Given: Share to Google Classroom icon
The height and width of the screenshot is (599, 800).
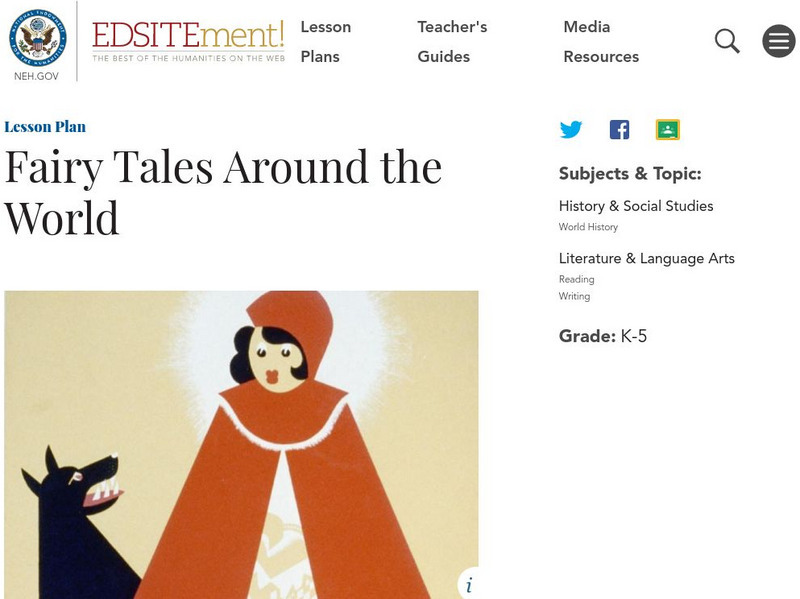Looking at the screenshot, I should point(667,130).
